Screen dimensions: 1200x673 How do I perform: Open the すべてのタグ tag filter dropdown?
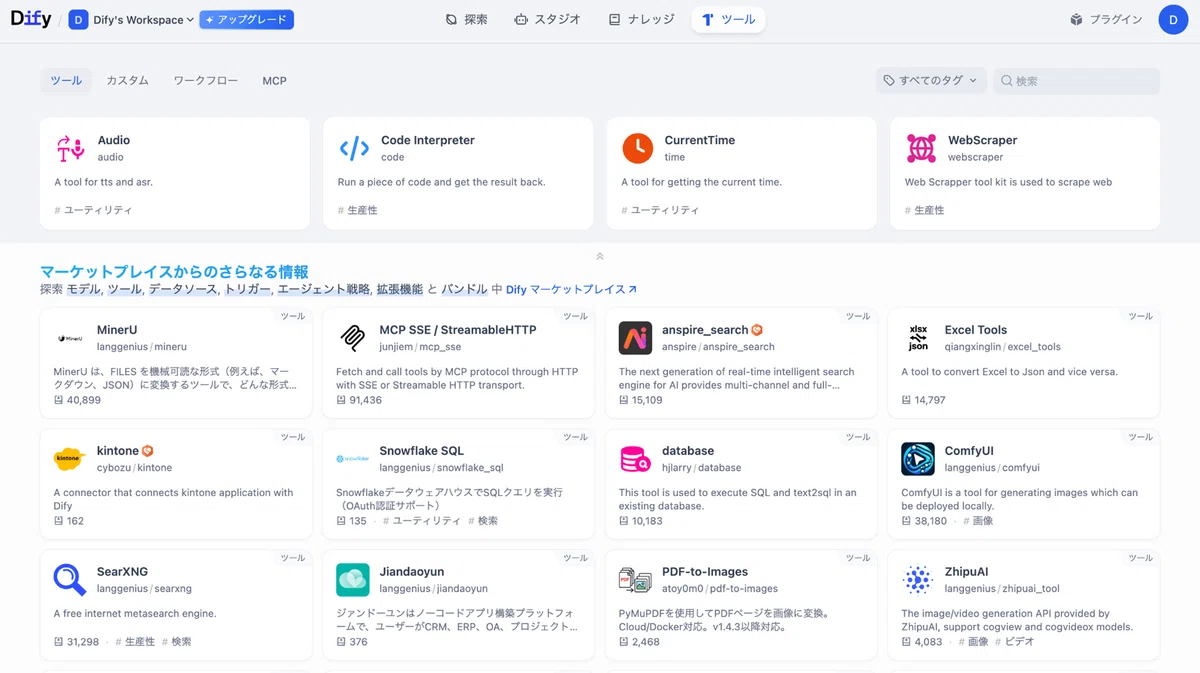[x=931, y=81]
